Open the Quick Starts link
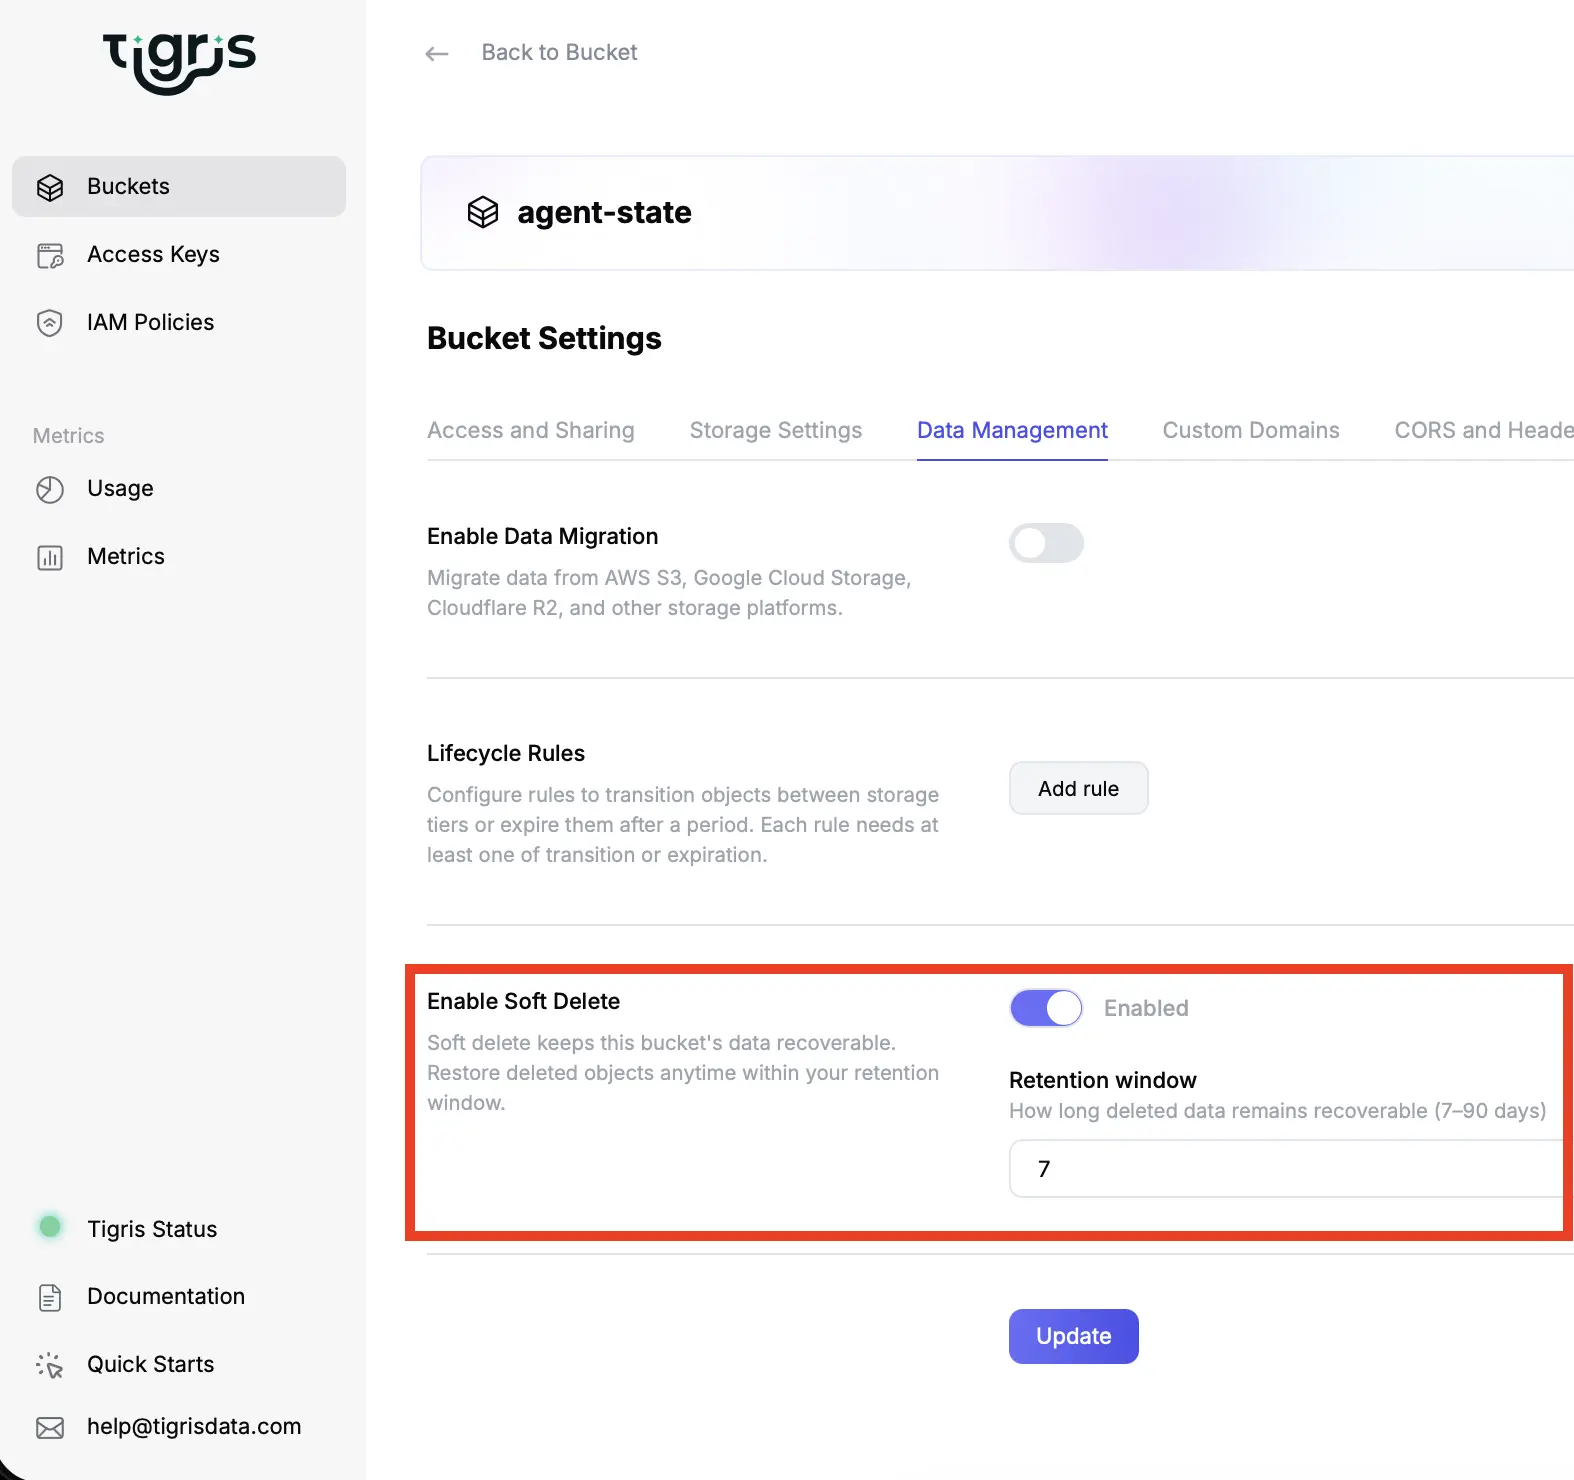Image resolution: width=1574 pixels, height=1480 pixels. tap(151, 1364)
